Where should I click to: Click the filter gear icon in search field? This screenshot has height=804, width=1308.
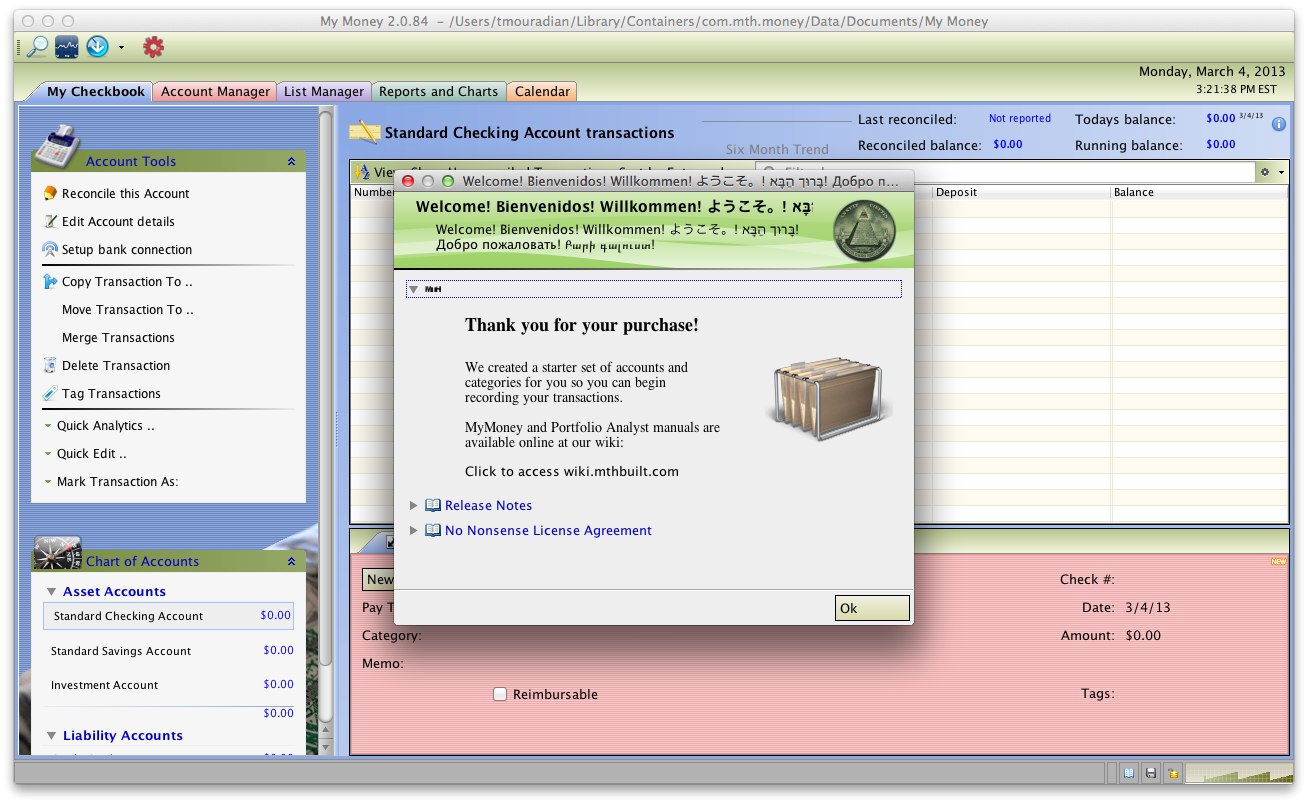(x=1265, y=172)
